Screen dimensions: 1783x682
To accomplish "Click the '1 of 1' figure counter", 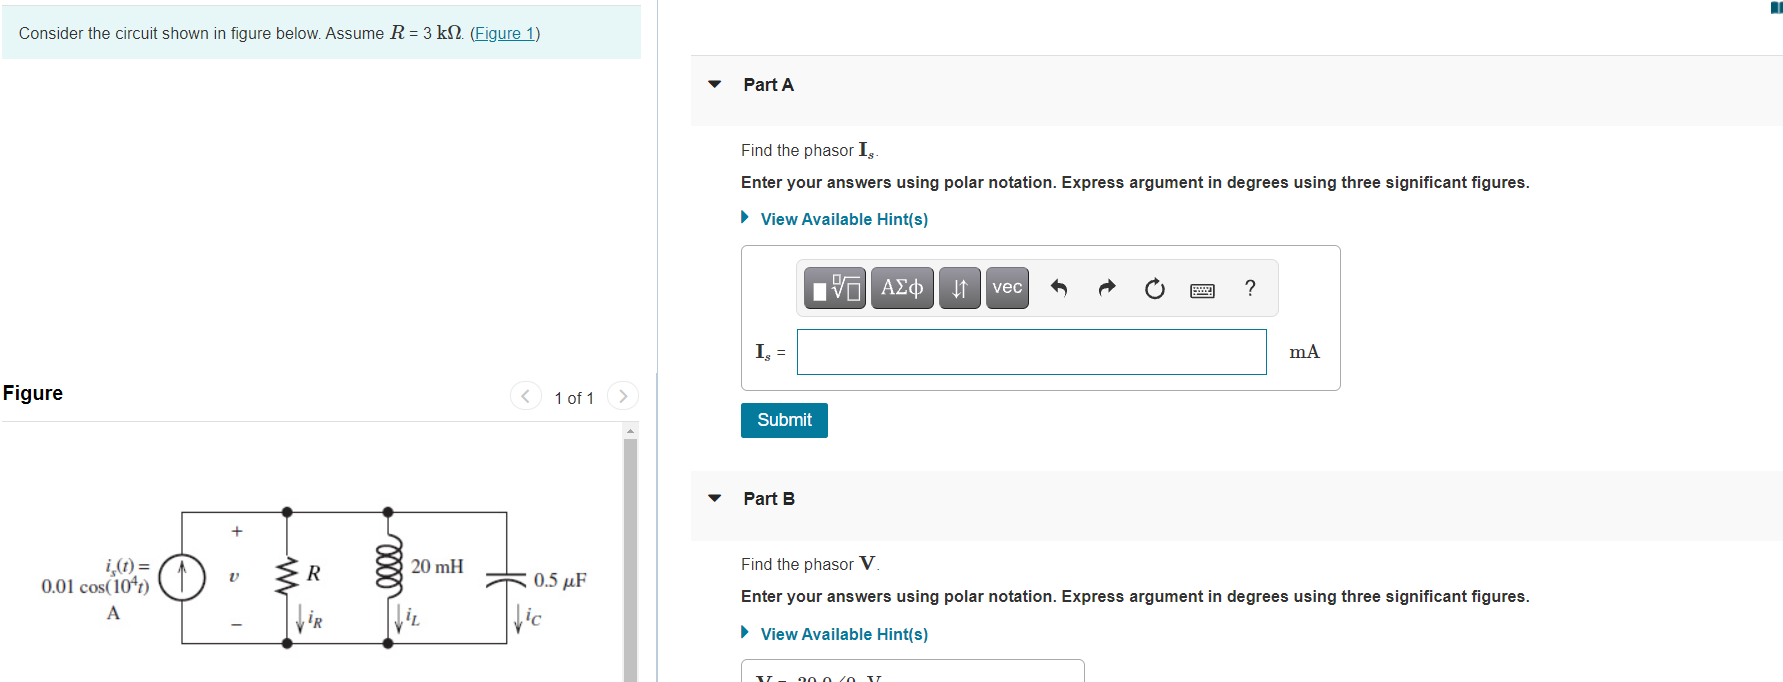I will (x=574, y=398).
